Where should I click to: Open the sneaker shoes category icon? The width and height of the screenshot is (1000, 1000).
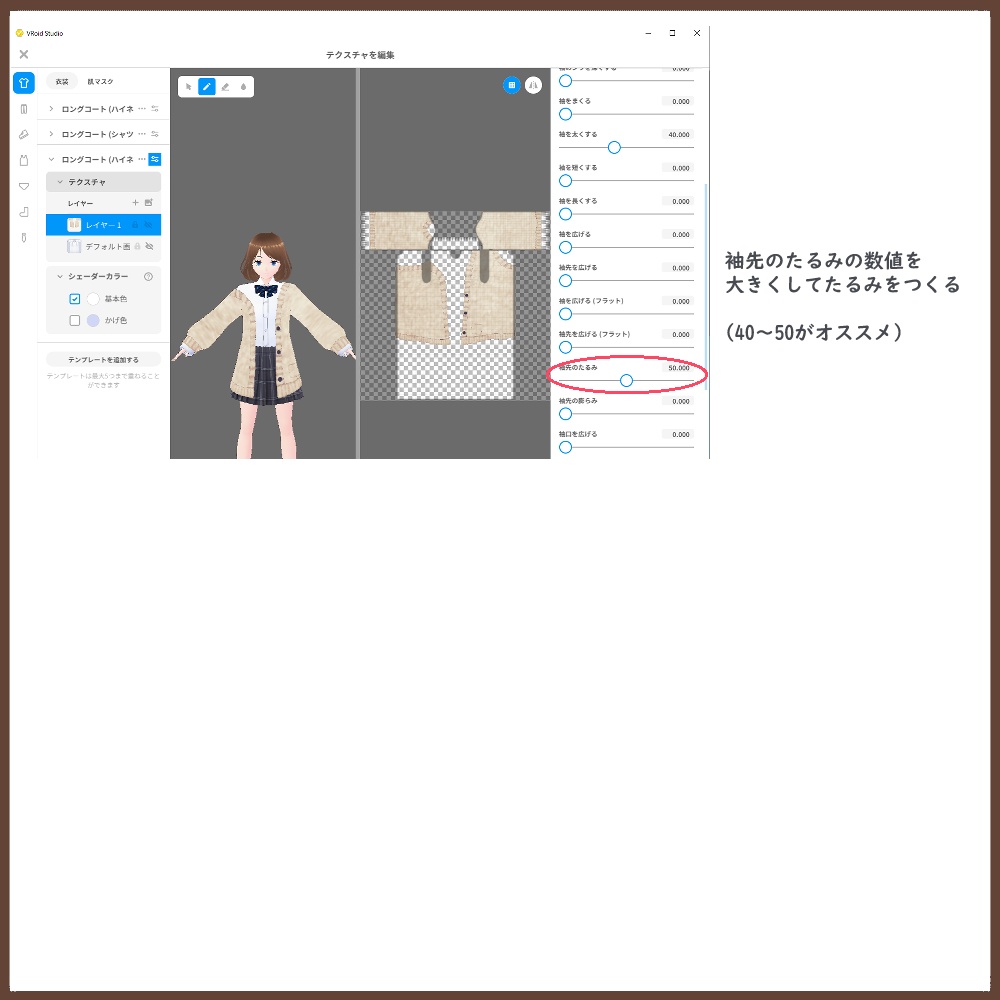tap(24, 135)
